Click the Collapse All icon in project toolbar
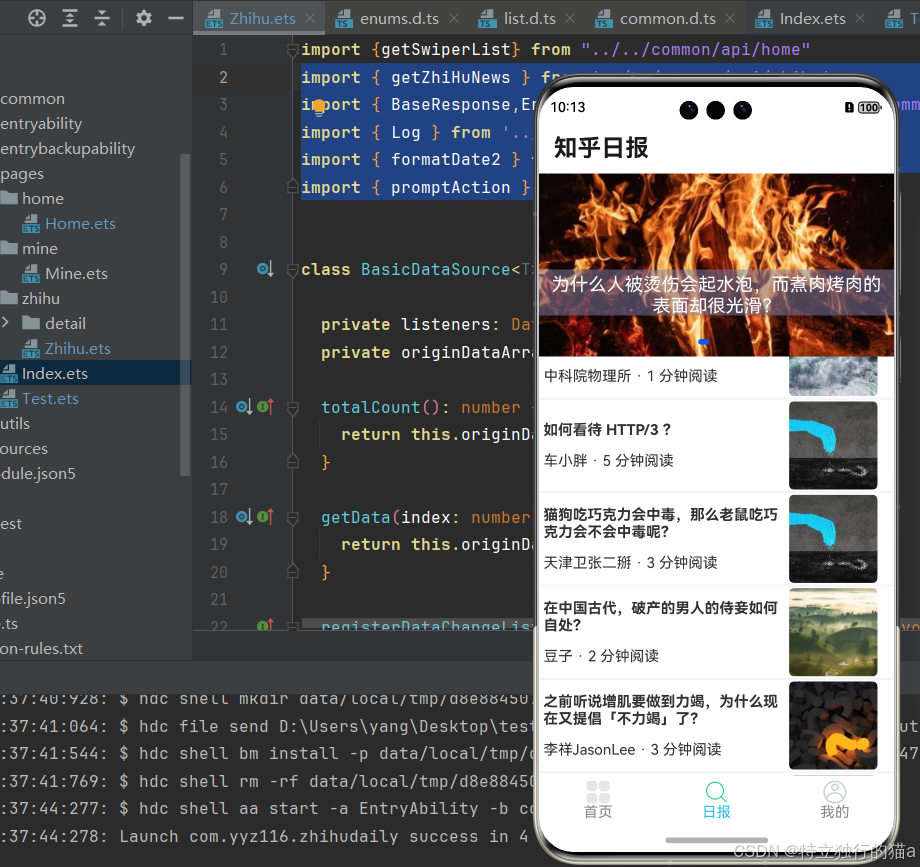 point(102,18)
